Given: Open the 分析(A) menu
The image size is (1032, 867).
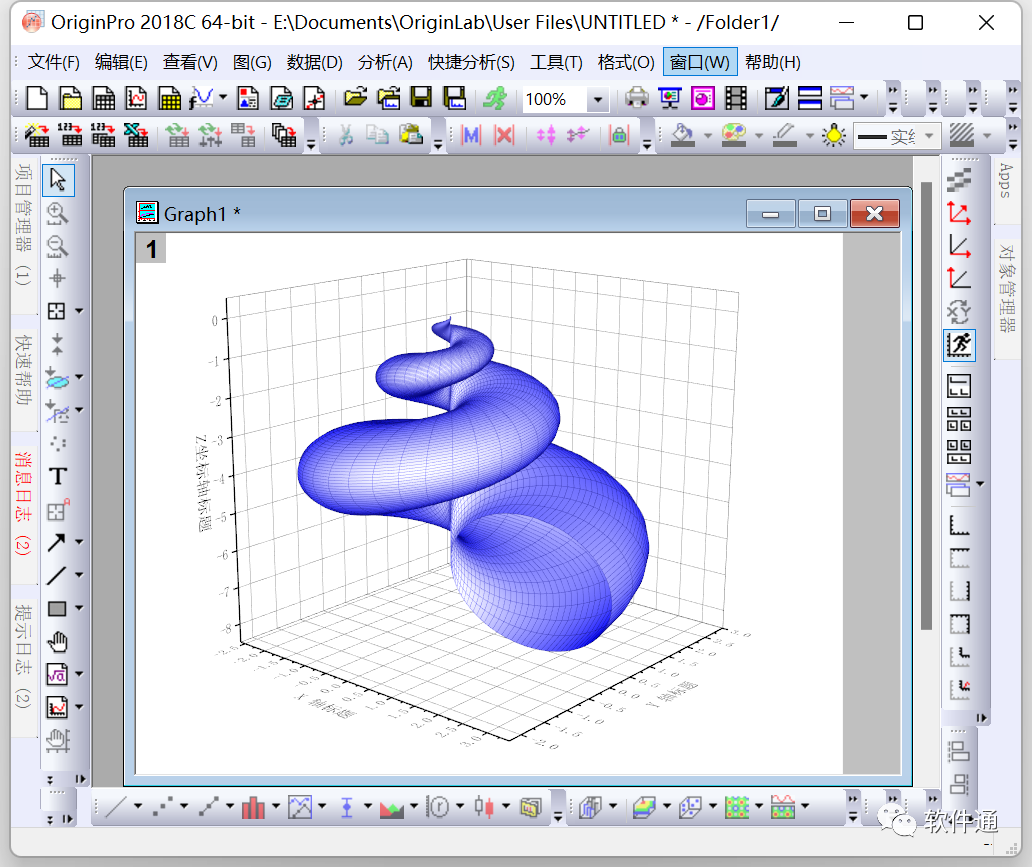Looking at the screenshot, I should (385, 63).
